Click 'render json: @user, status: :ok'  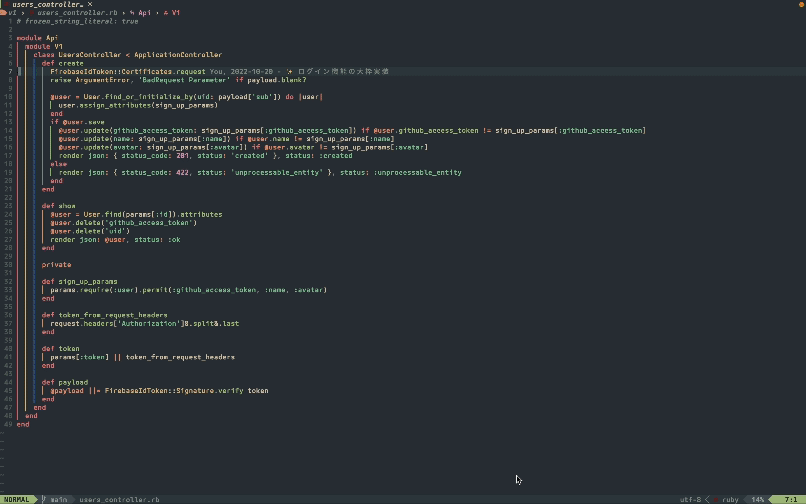click(115, 240)
